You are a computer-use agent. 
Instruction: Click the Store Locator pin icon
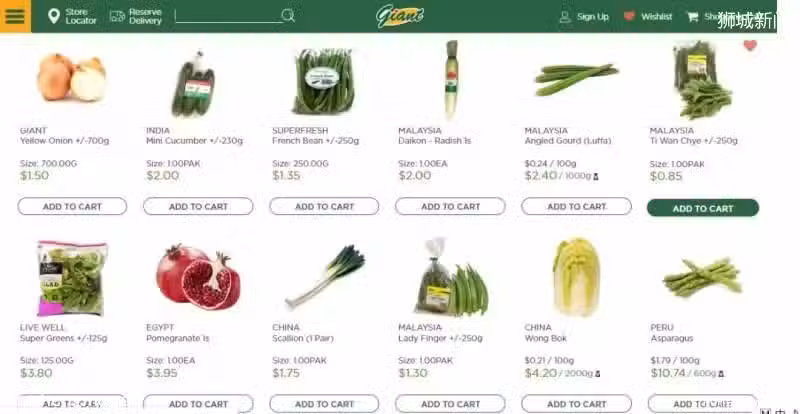coord(54,16)
